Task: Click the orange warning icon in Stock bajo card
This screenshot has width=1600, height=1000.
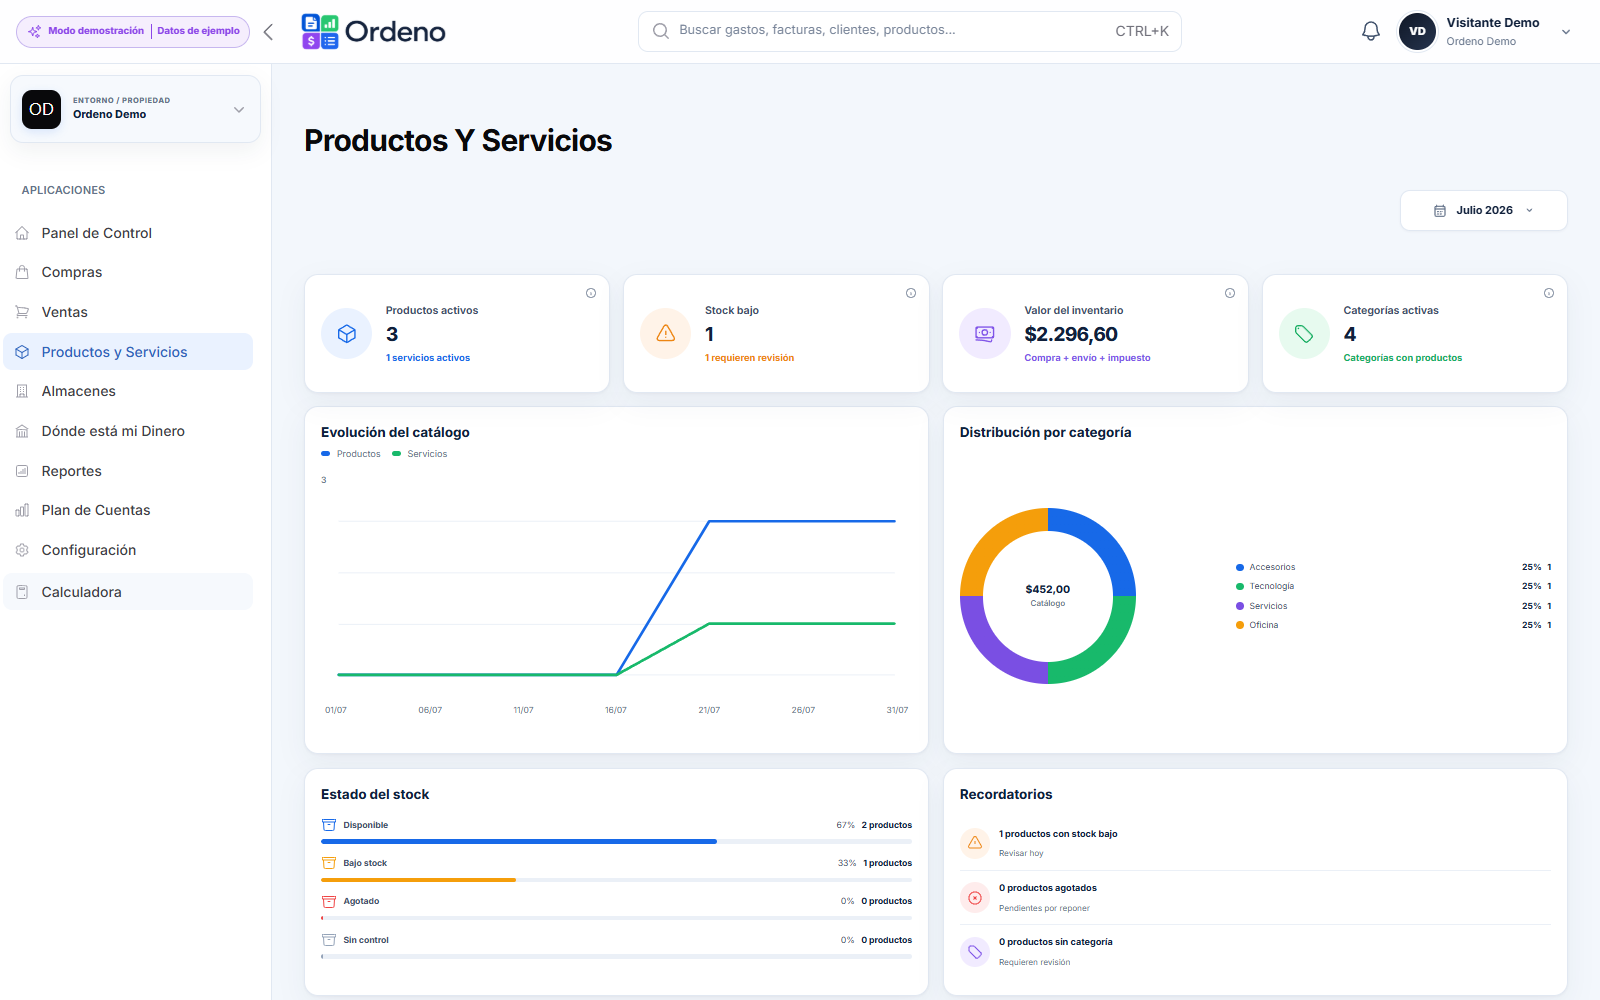Action: click(666, 334)
